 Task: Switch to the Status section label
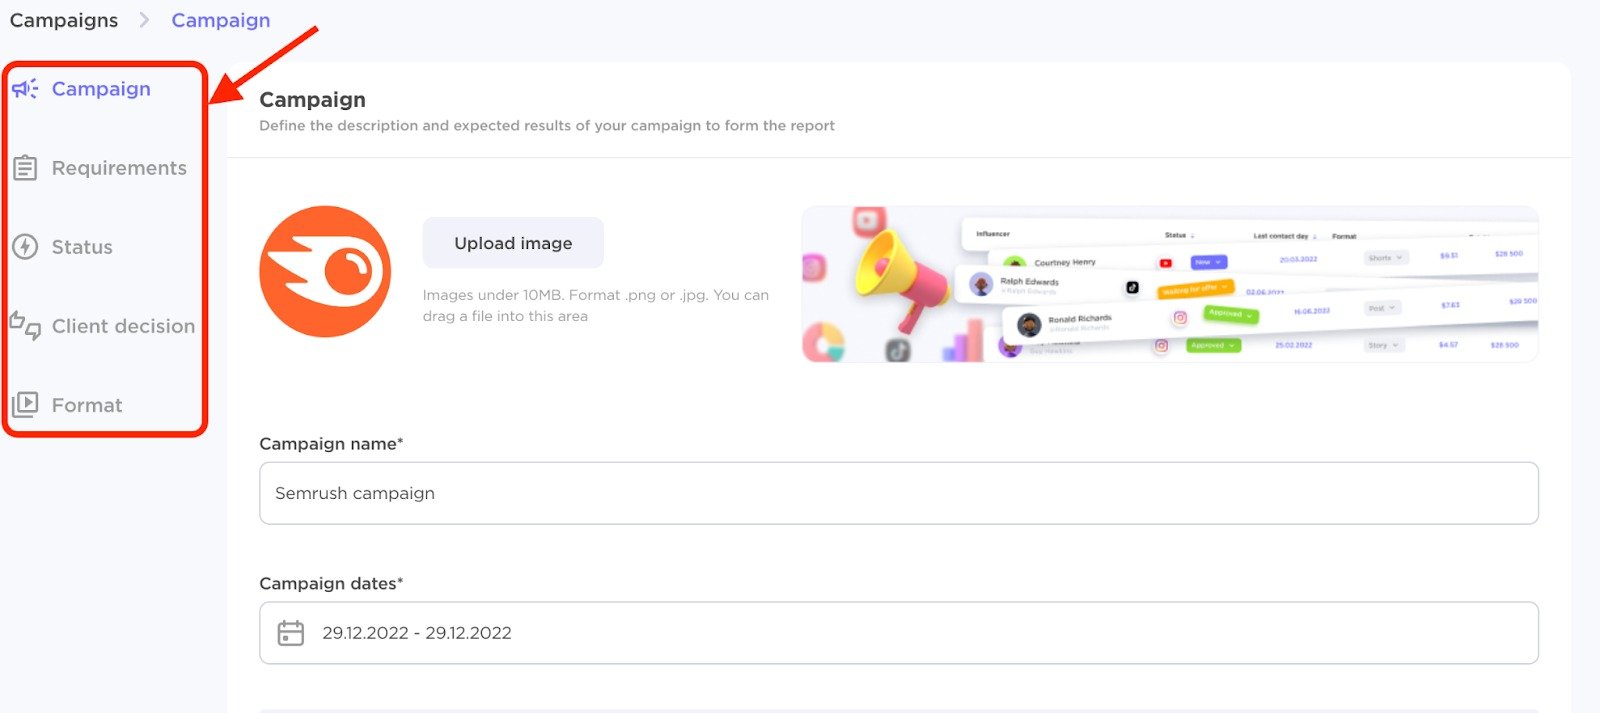point(82,247)
